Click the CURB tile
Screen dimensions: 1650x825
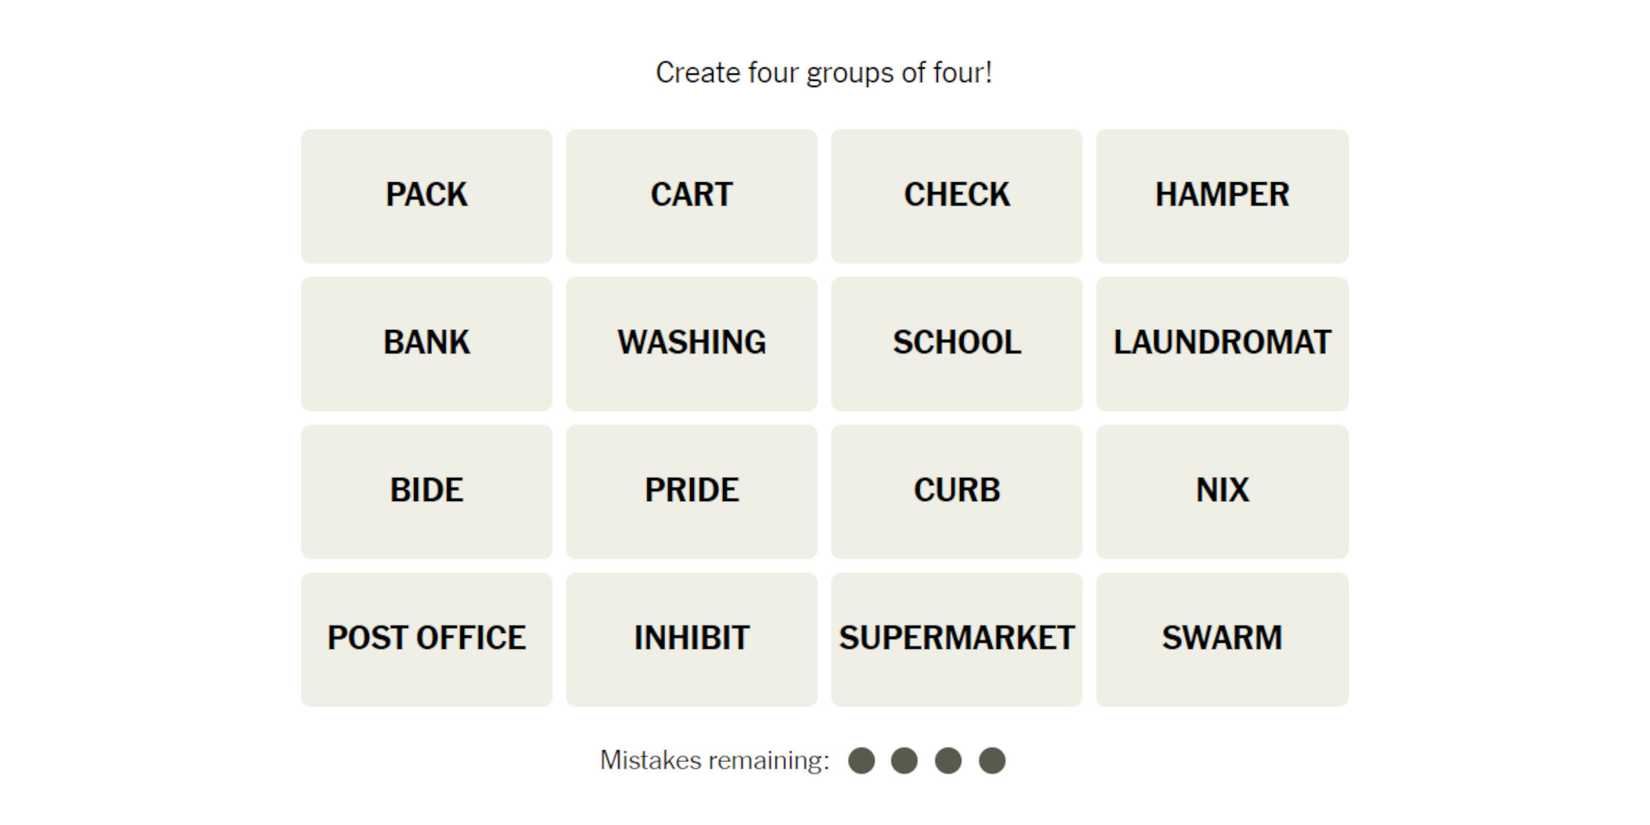(956, 491)
